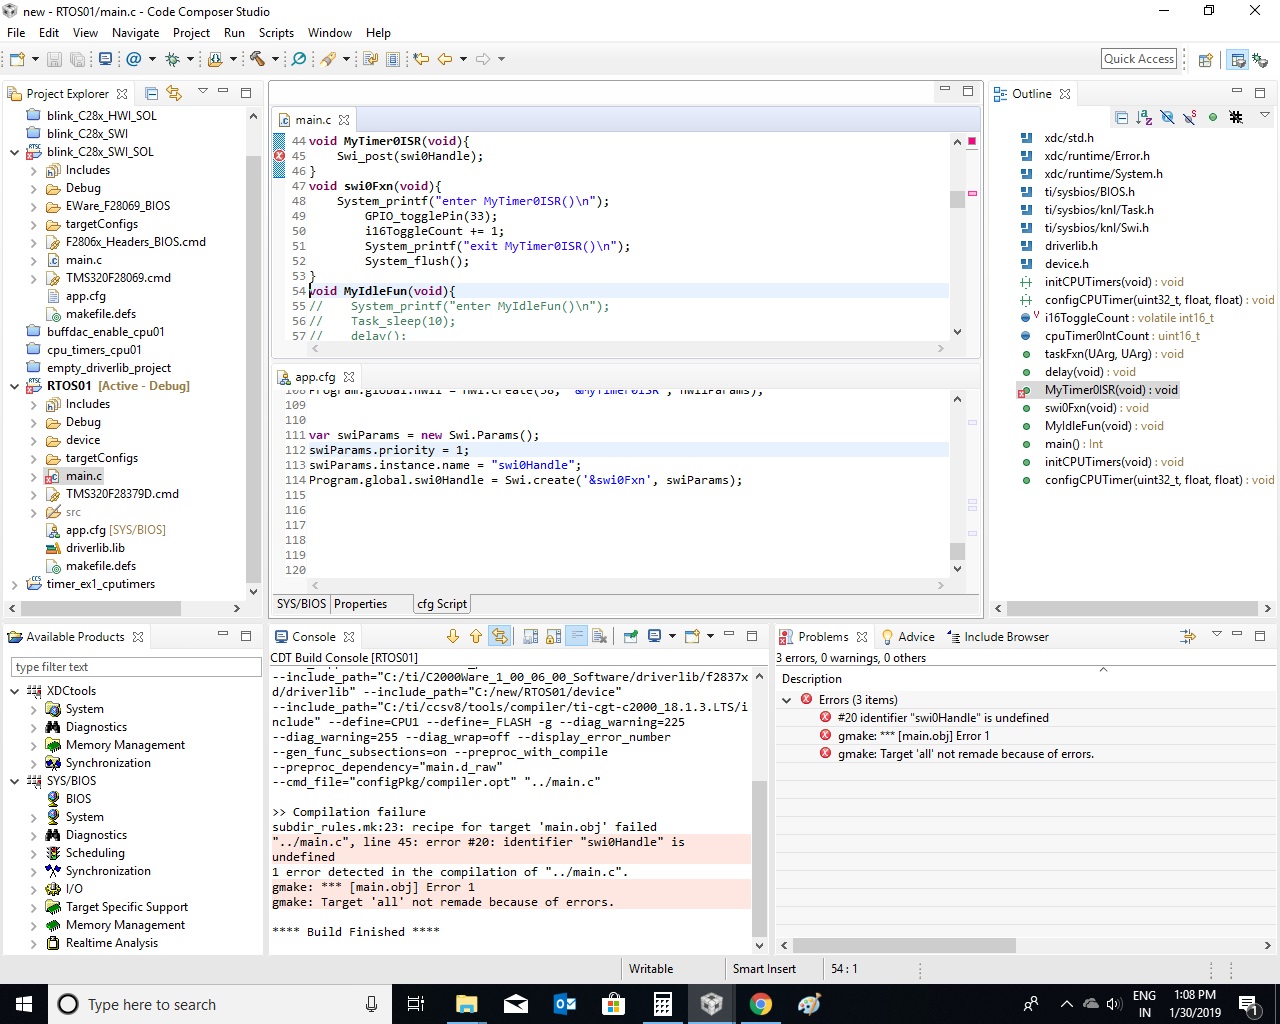Click the pen annotation toolbar icon
Viewport: 1280px width, 1024px height.
328,59
